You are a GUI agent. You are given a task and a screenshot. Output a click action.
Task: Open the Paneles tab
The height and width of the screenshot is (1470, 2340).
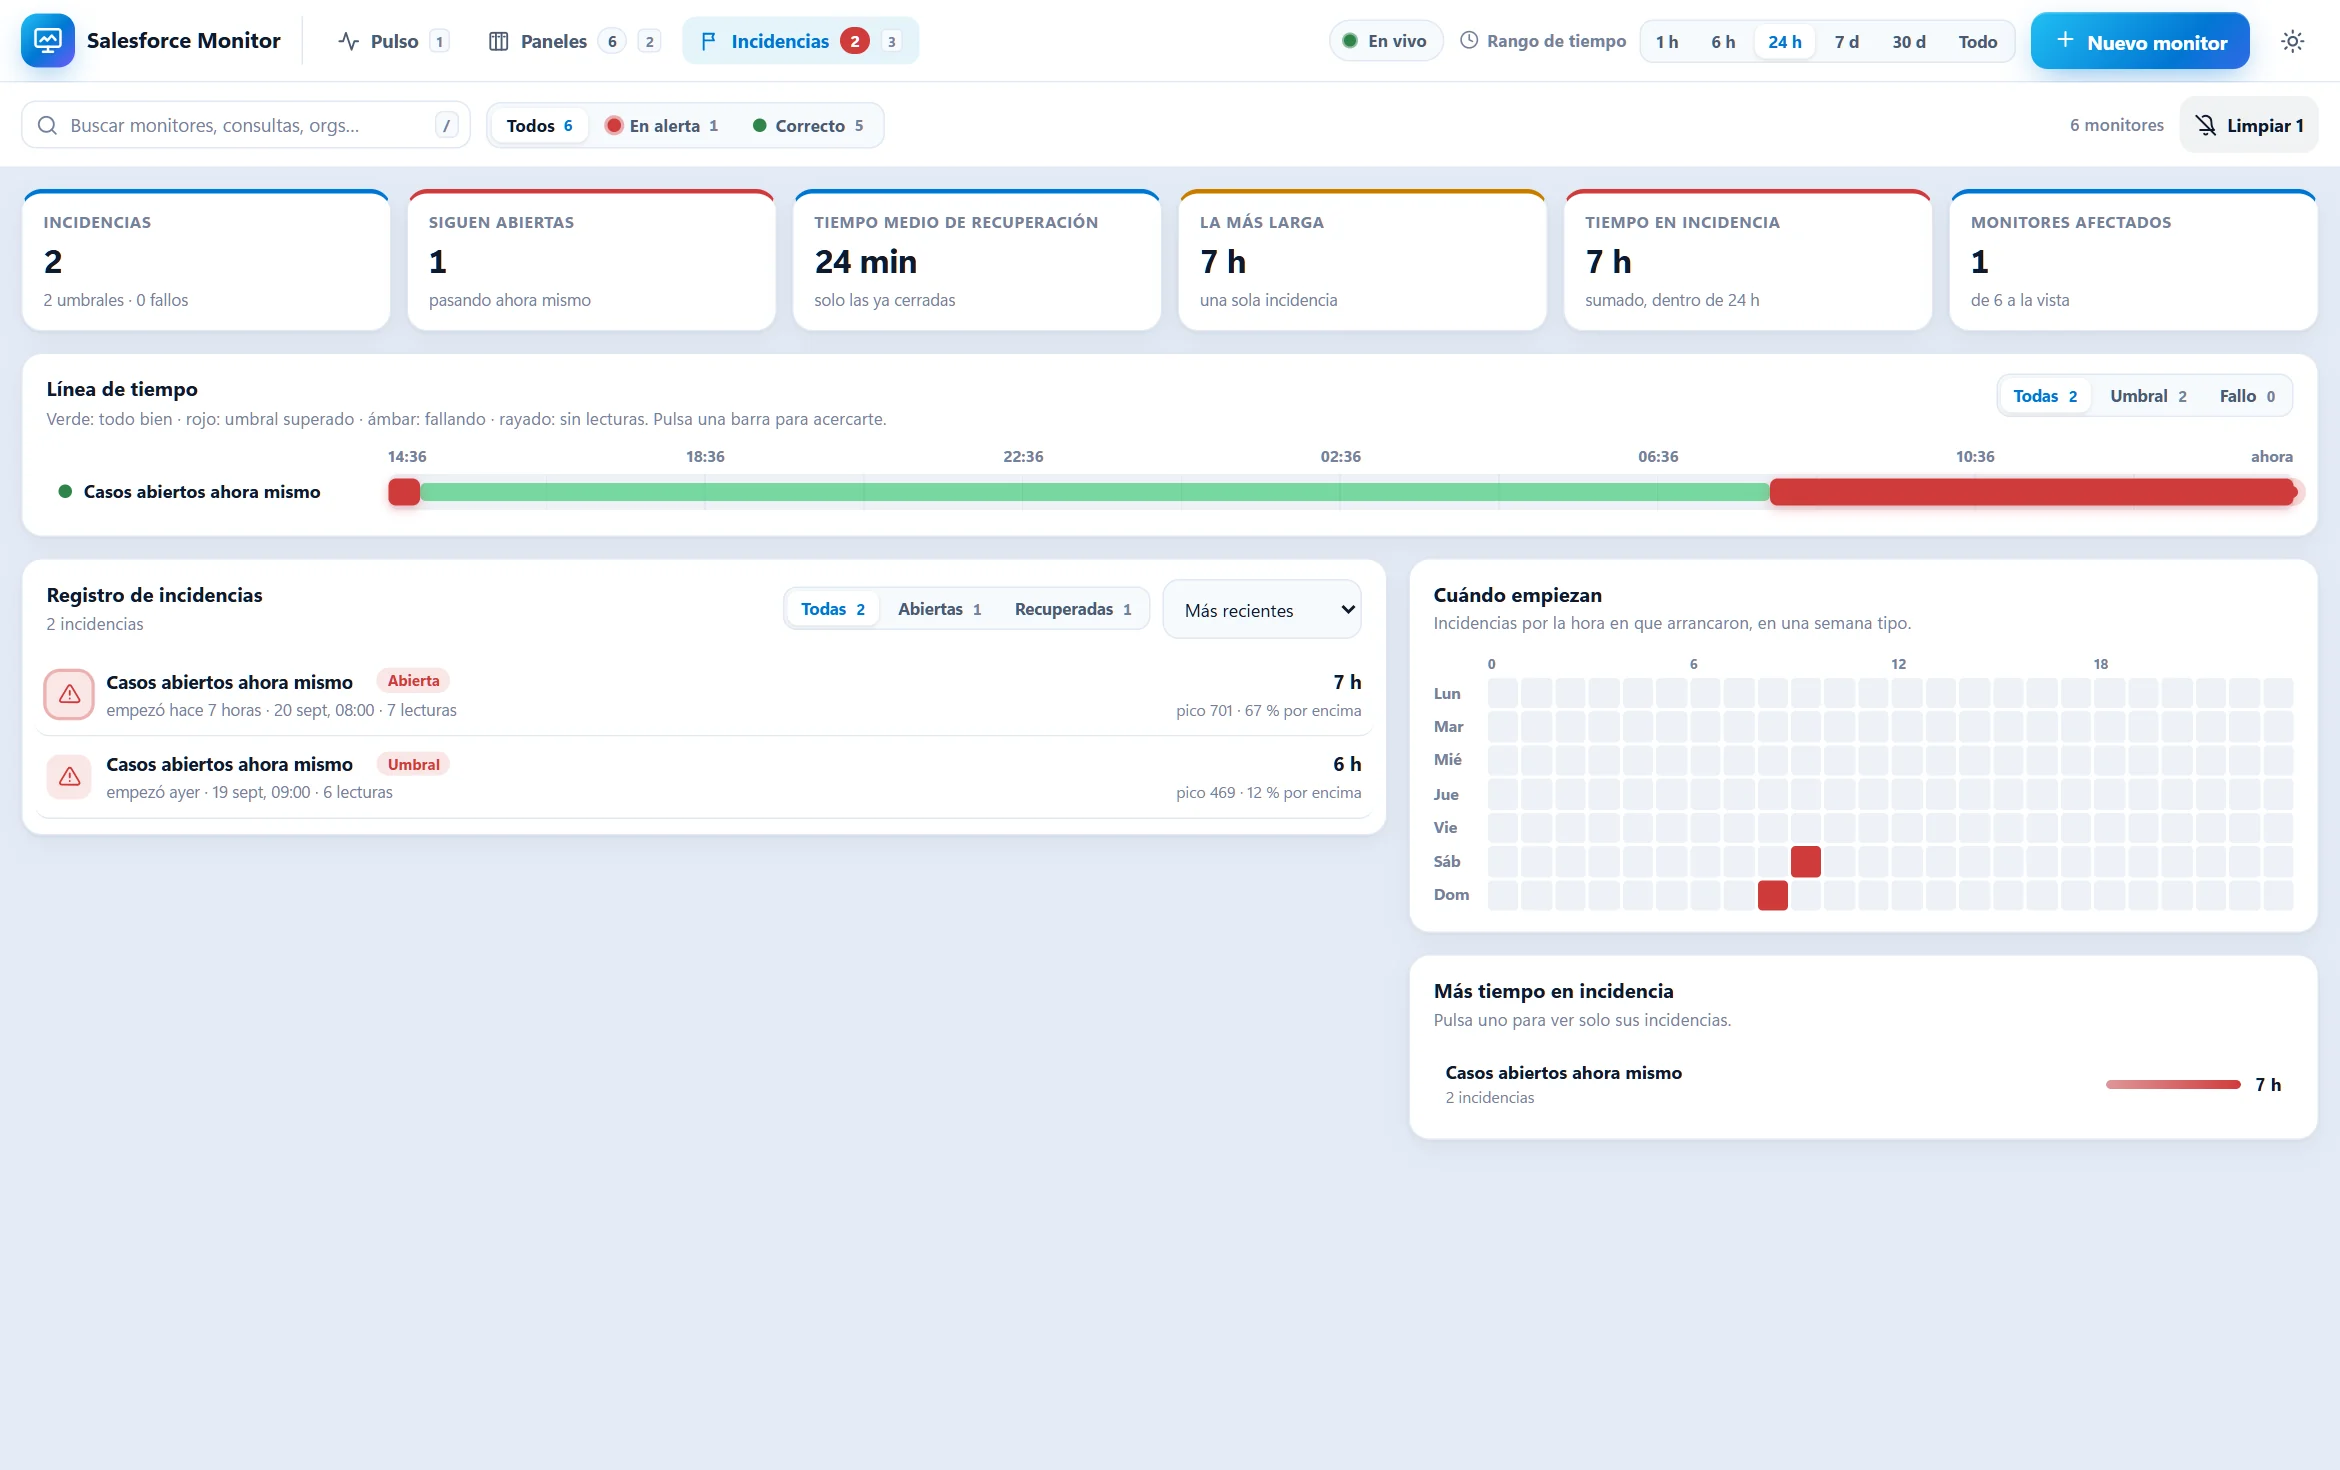573,41
